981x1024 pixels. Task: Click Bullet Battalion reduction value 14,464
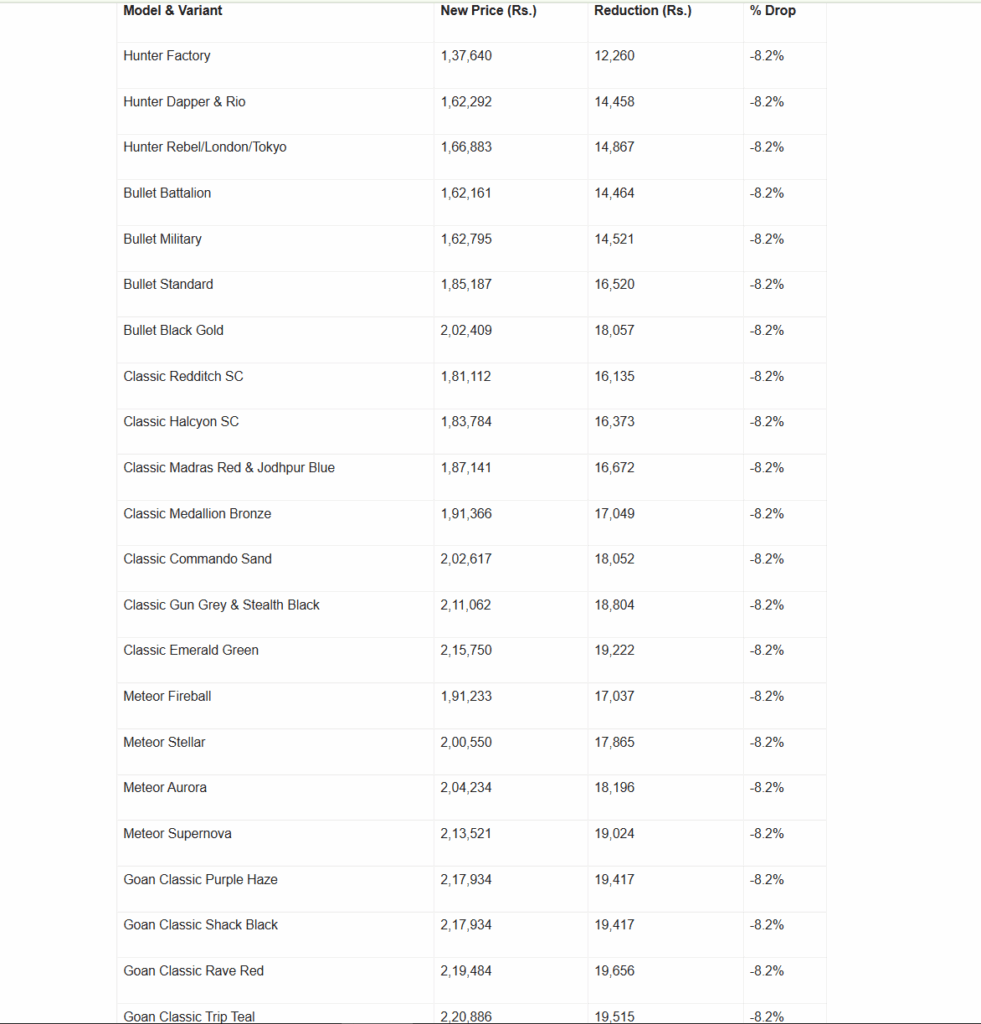click(x=614, y=193)
